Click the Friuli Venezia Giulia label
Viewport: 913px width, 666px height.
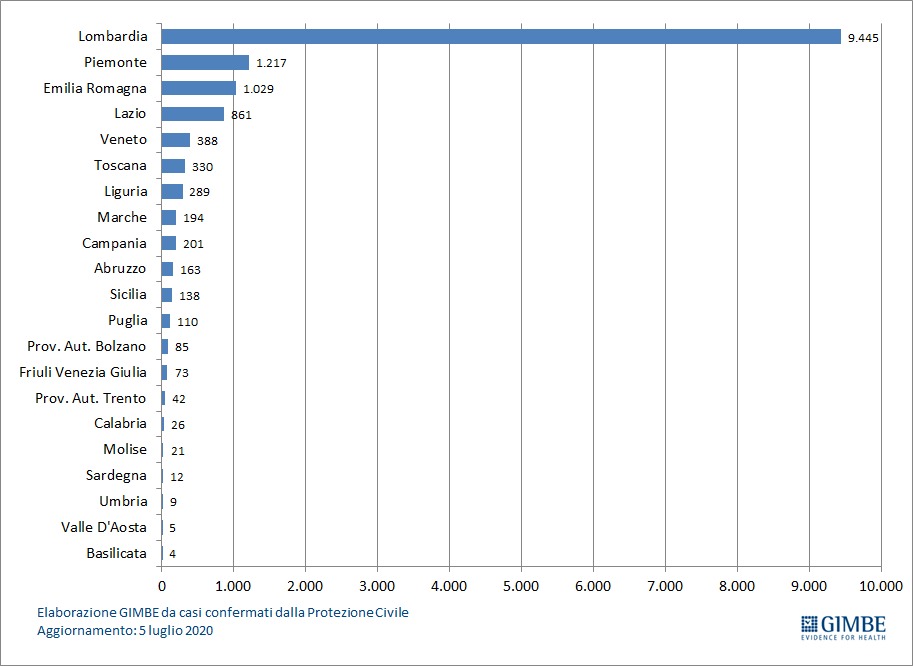pyautogui.click(x=83, y=372)
